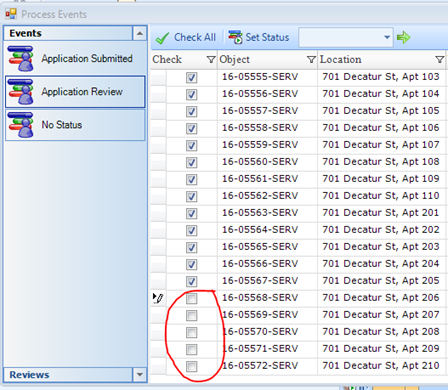Click location 701 Decatur St, Apt 103

[381, 77]
